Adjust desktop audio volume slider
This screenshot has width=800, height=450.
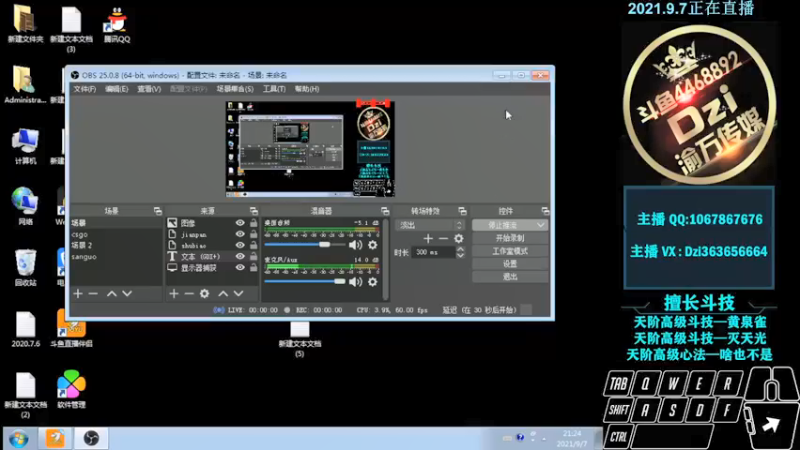tap(305, 245)
